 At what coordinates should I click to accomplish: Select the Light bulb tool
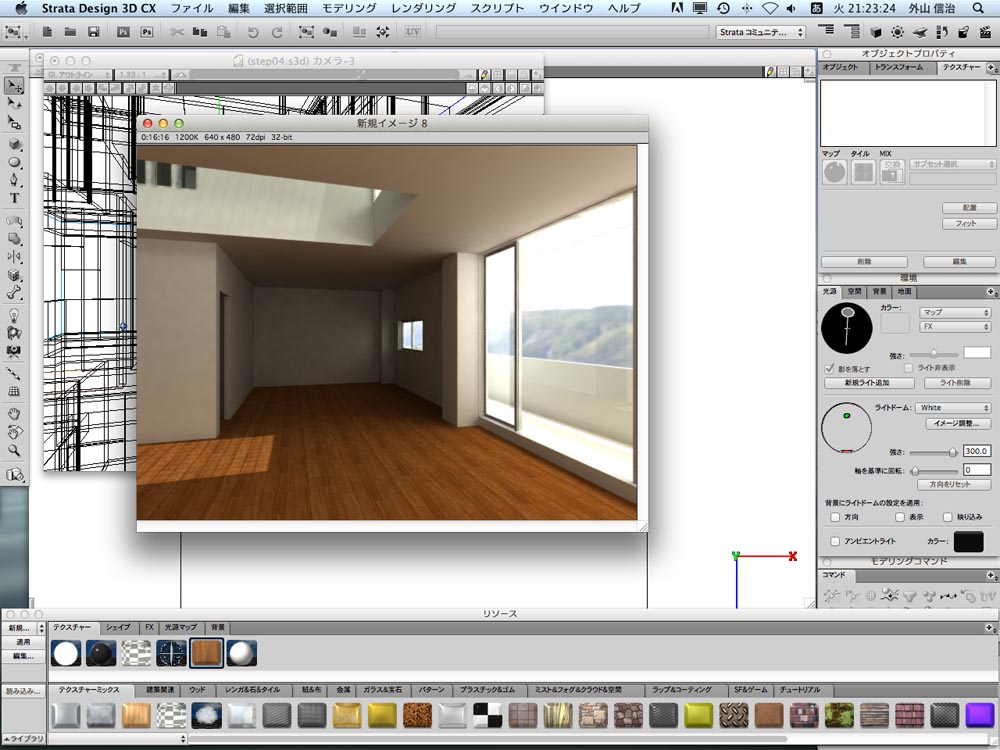point(14,315)
